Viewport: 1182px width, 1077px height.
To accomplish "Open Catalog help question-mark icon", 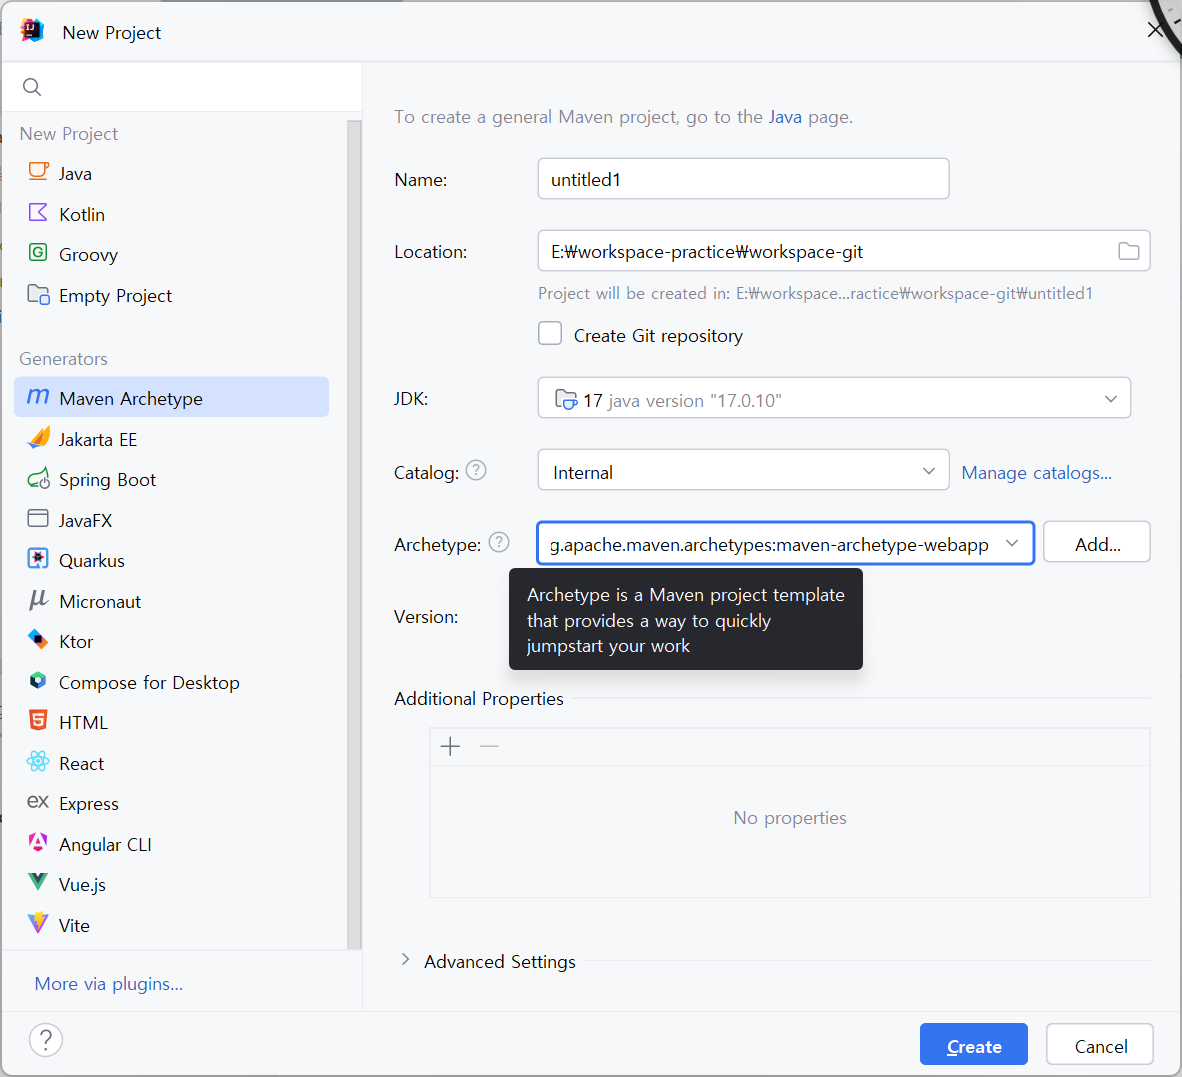I will click(x=476, y=470).
